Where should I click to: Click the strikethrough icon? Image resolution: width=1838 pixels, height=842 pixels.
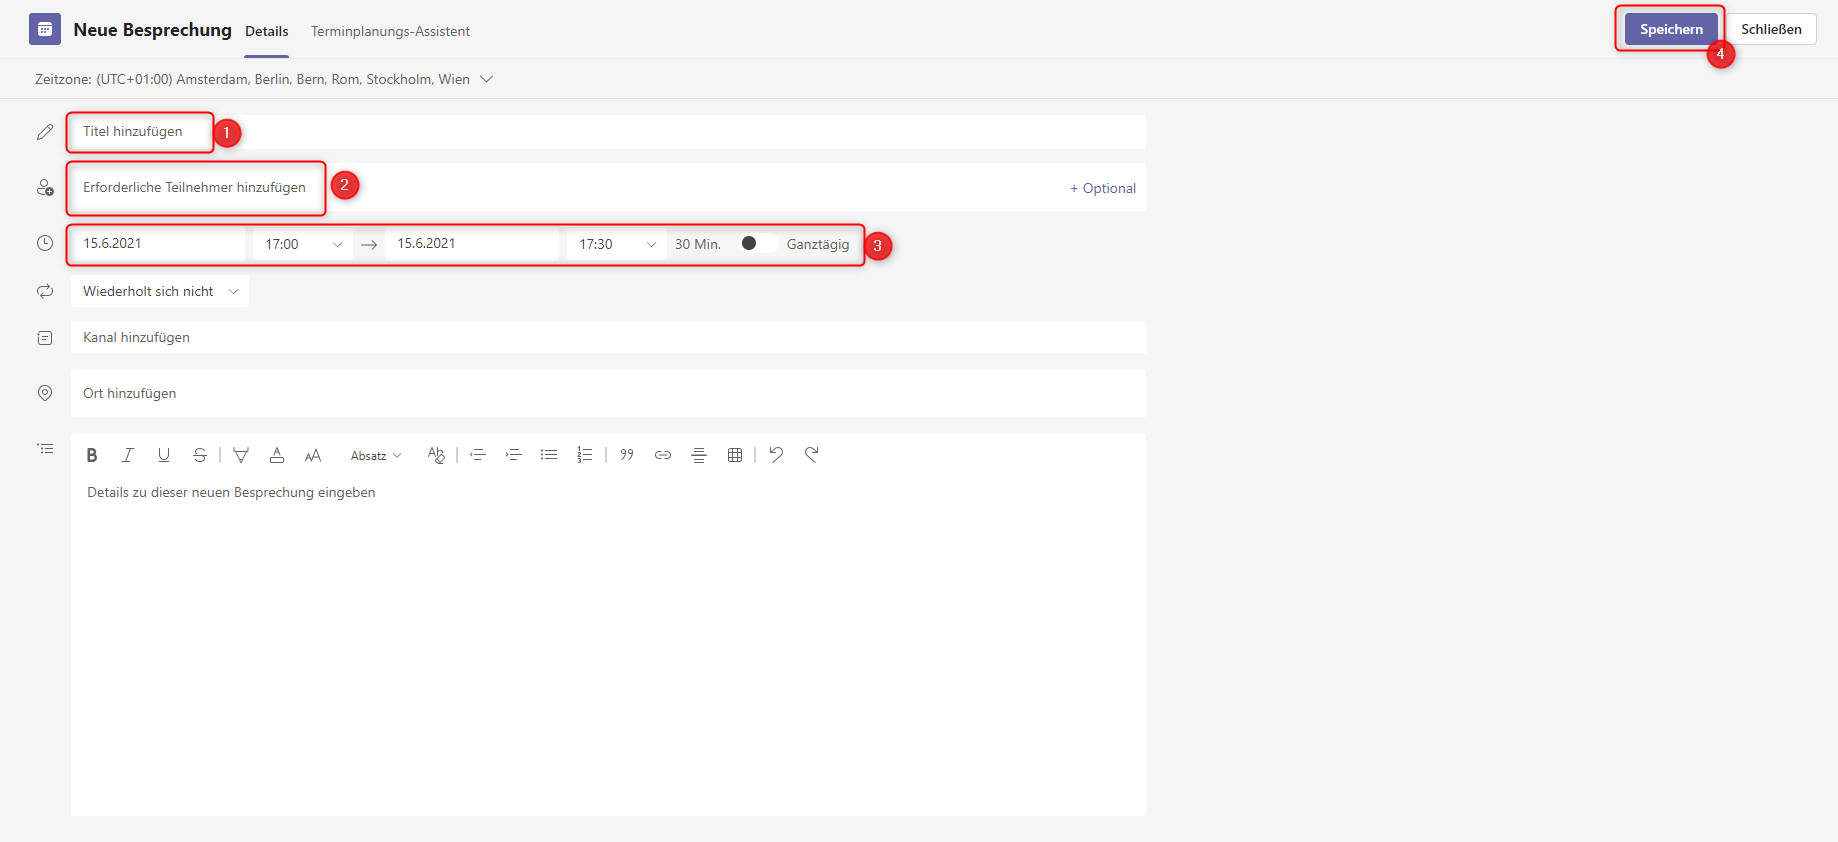200,455
